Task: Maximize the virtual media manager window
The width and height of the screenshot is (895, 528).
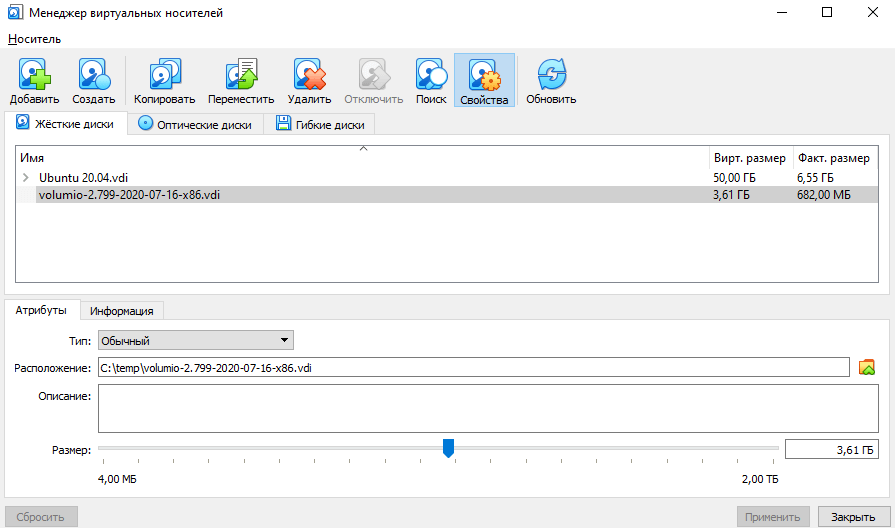Action: coord(827,12)
